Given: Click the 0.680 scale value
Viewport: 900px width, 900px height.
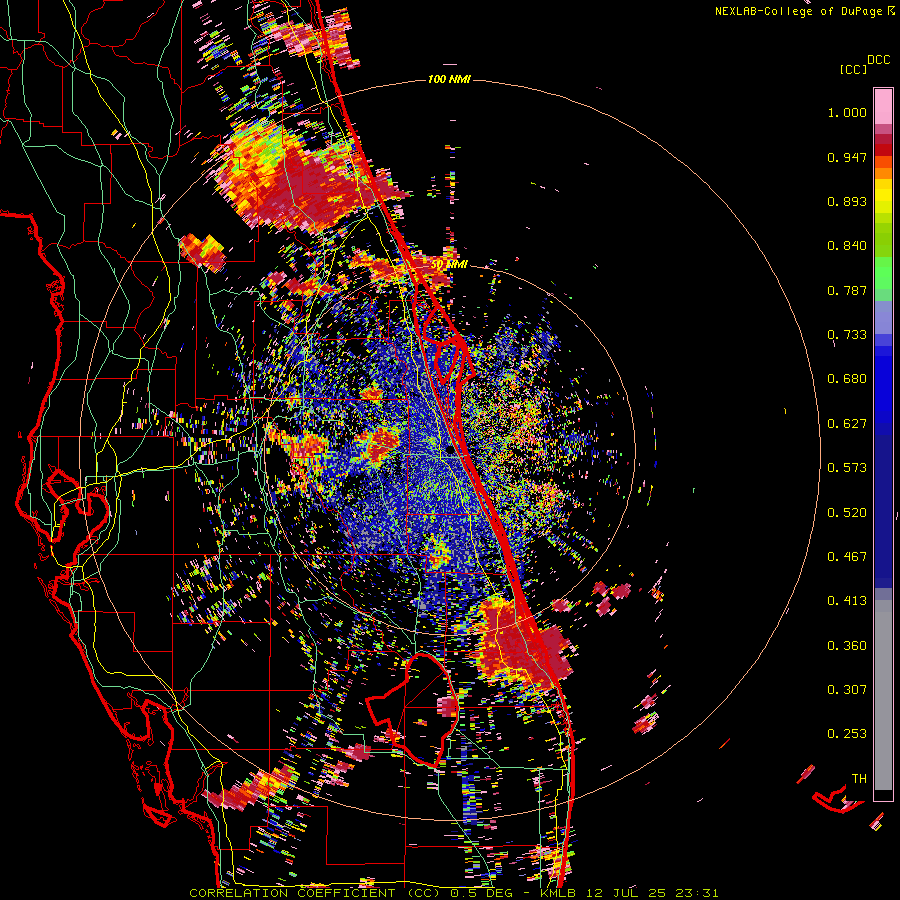Looking at the screenshot, I should coord(847,379).
